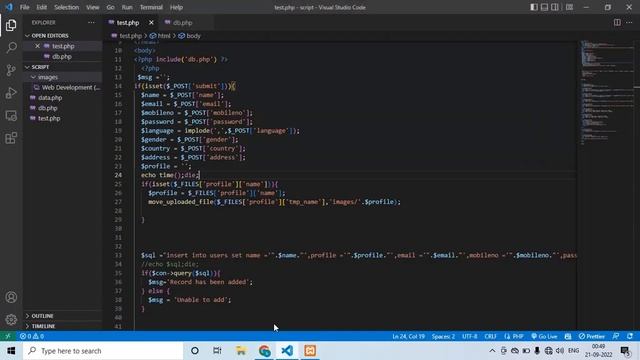Show errors and warnings count in status bar
This screenshot has width=640, height=360.
pos(32,336)
